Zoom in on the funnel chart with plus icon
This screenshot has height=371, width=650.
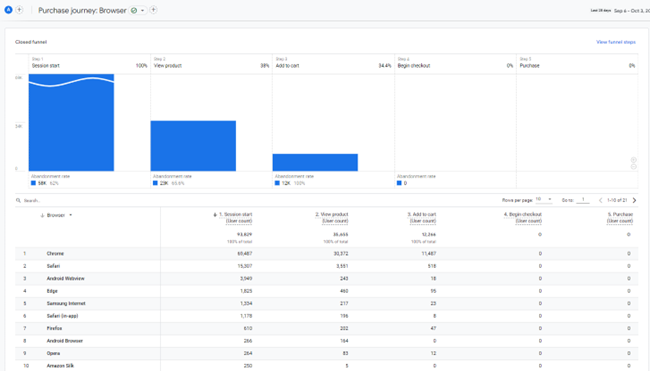coord(633,160)
